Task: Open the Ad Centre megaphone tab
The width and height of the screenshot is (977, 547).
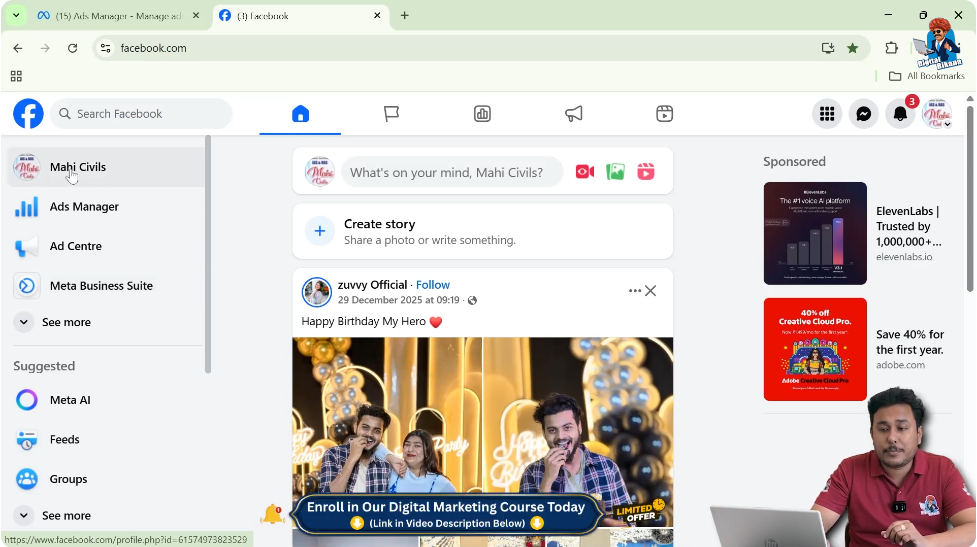Action: tap(573, 113)
